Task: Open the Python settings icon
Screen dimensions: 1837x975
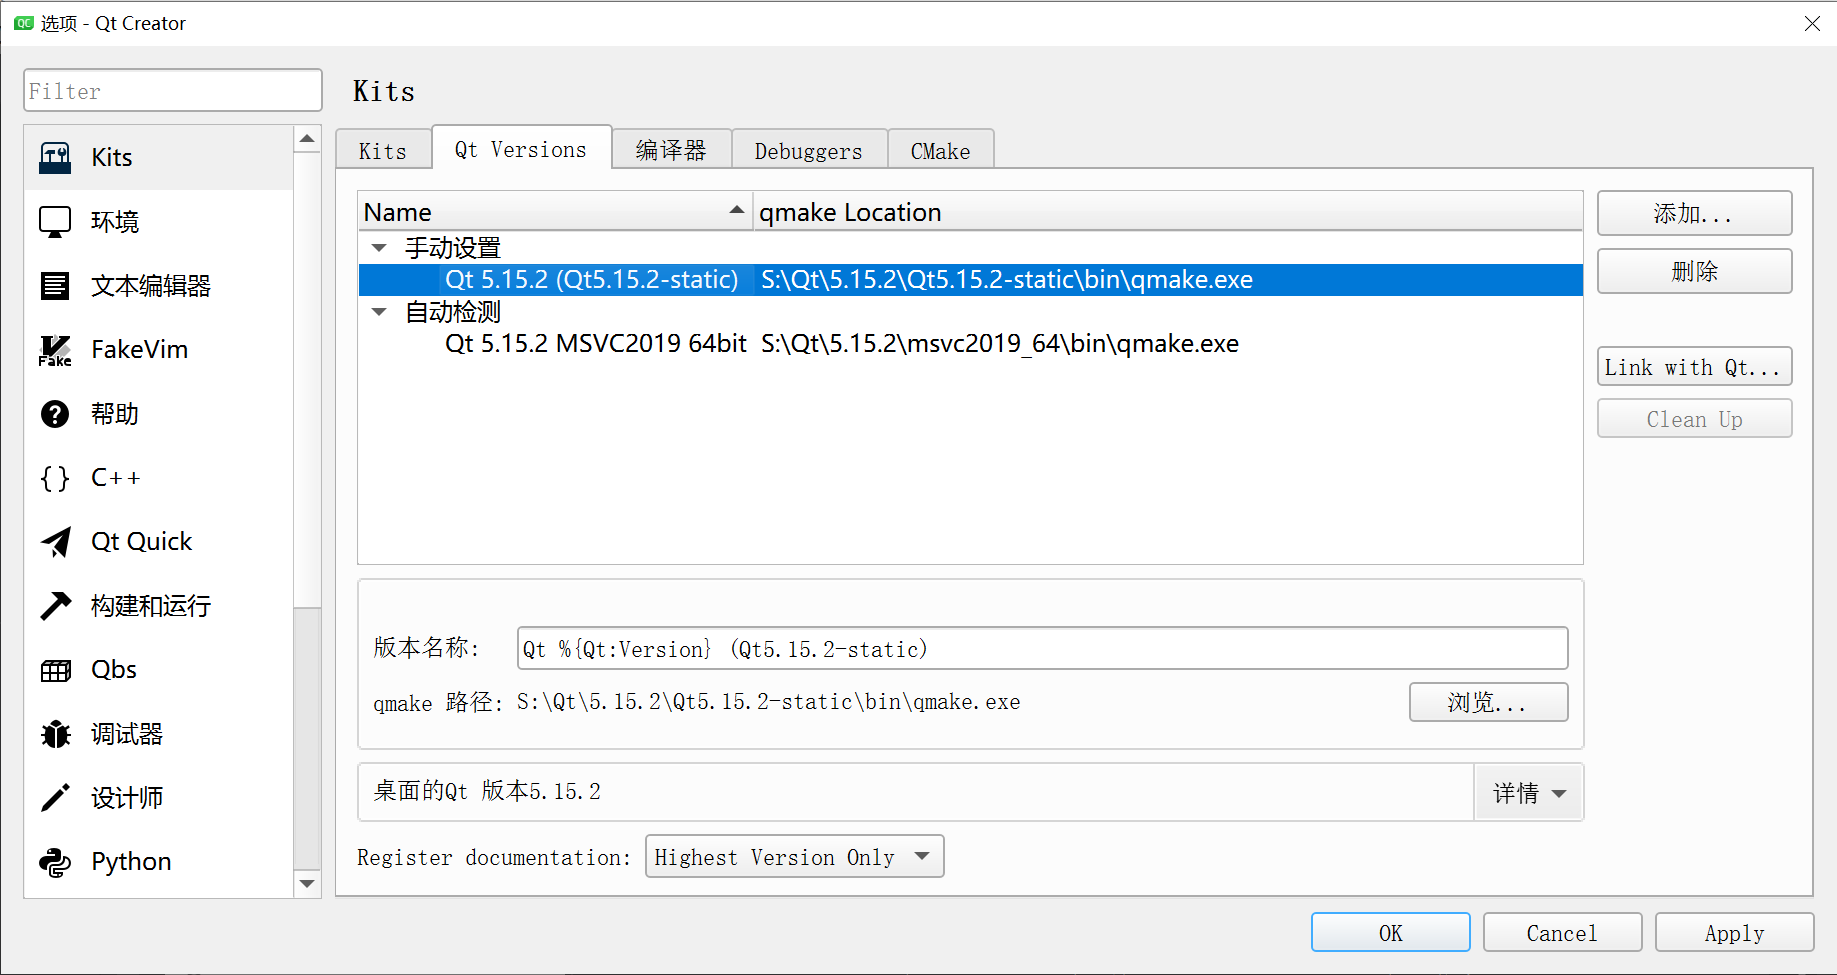Action: (55, 862)
